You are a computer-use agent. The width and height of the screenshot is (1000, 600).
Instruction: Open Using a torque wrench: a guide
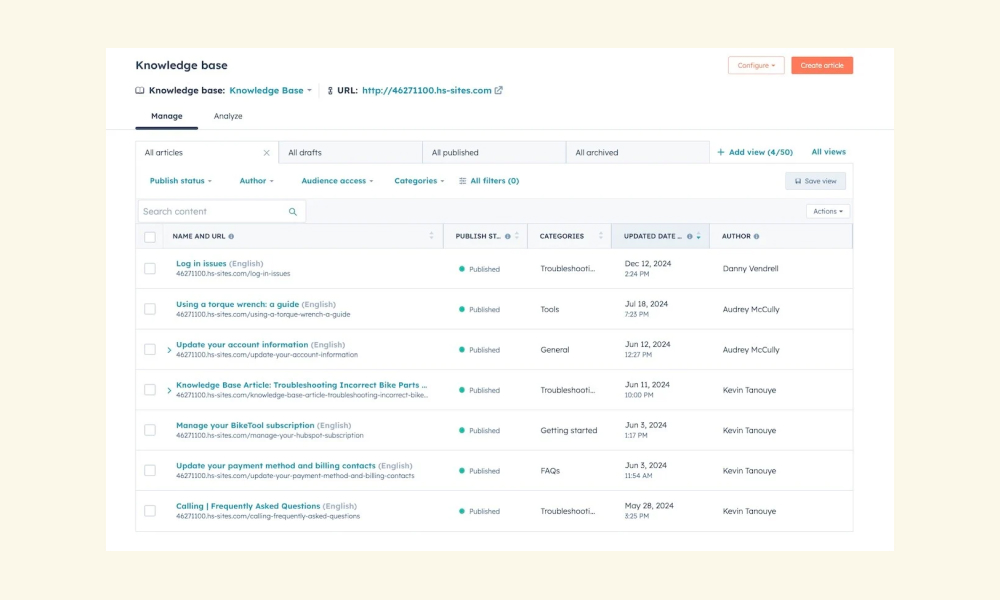(x=237, y=304)
